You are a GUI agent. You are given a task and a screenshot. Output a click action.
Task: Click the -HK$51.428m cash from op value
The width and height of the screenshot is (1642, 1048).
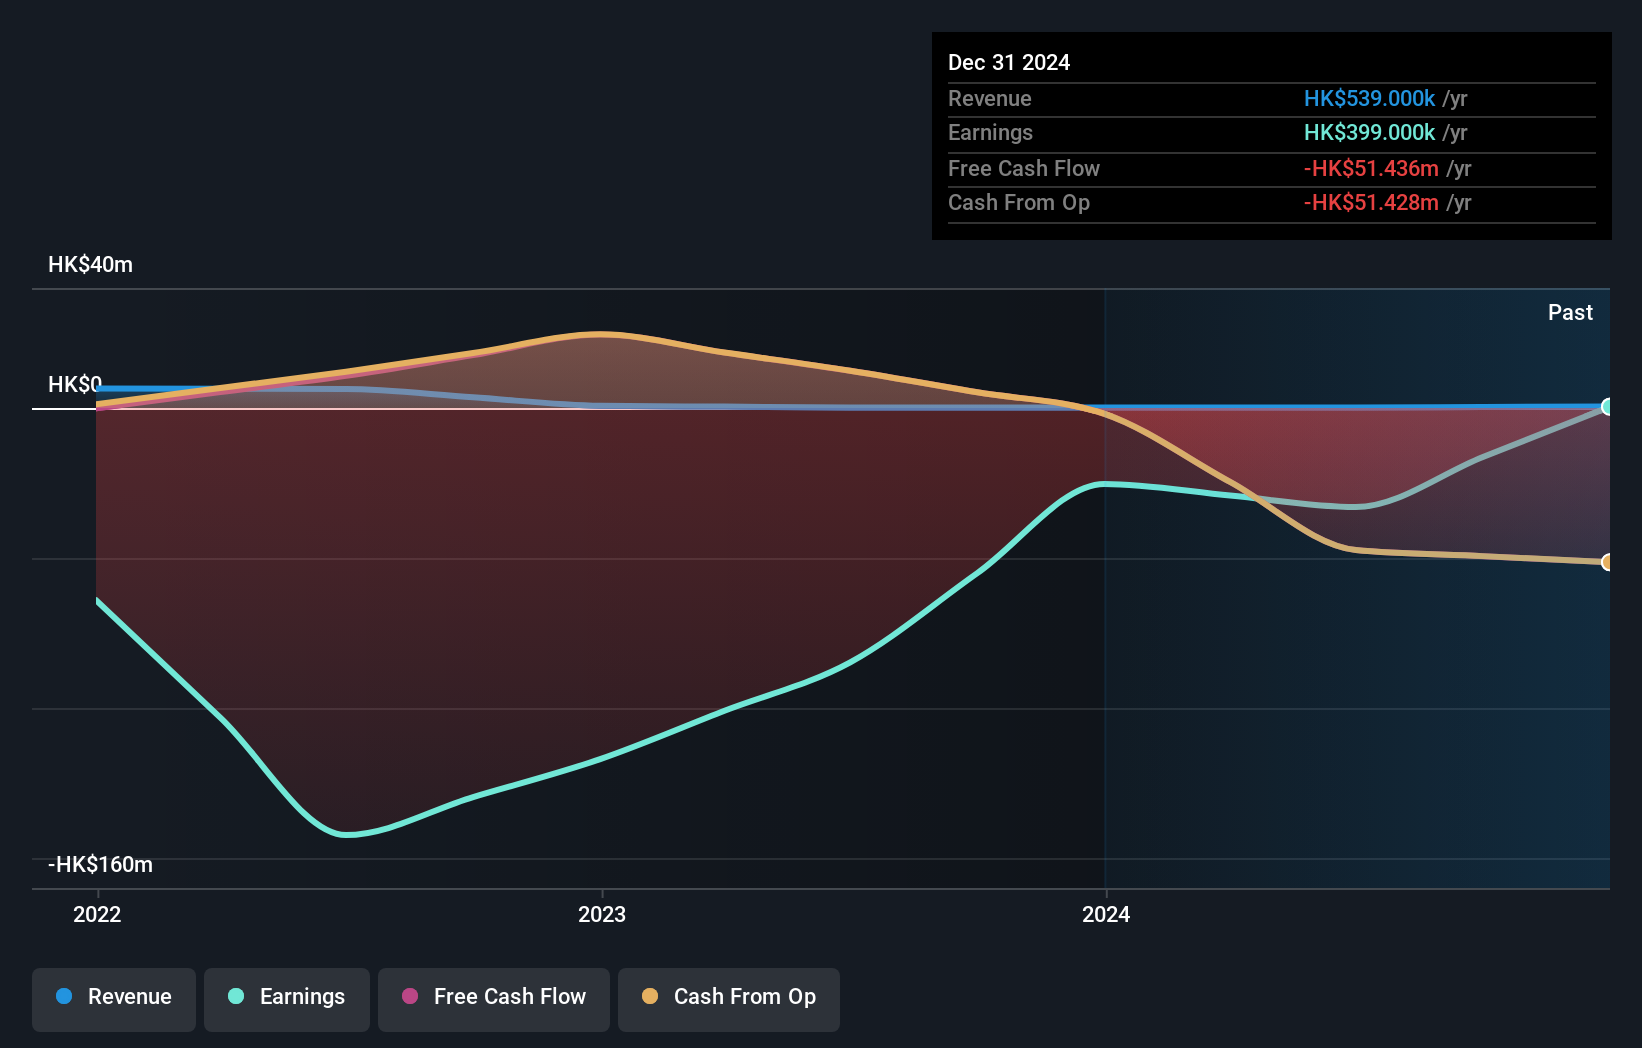click(1371, 202)
